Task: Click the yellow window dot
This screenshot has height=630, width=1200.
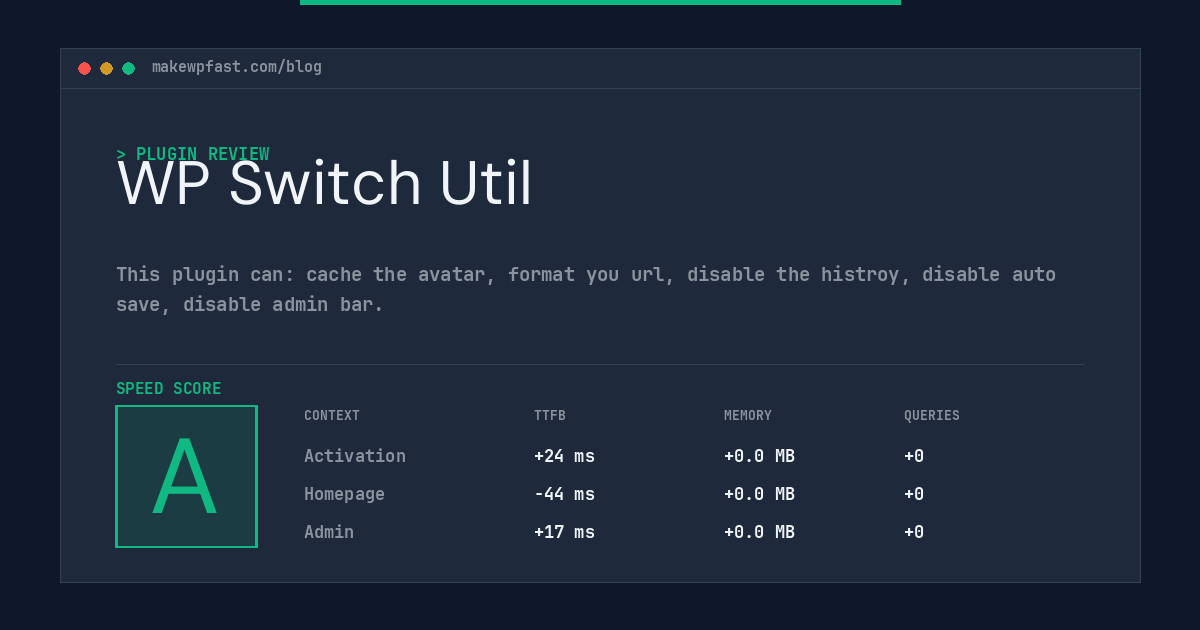Action: [106, 68]
